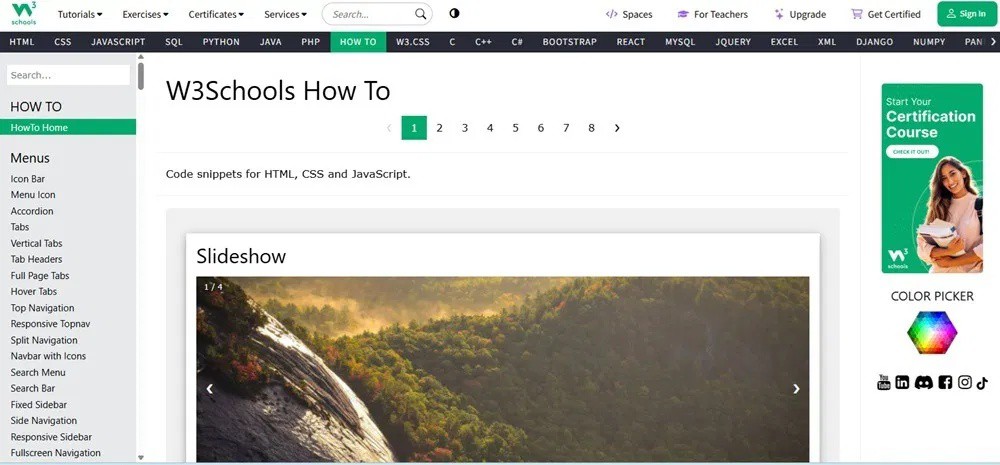The width and height of the screenshot is (1000, 465).
Task: Click the Sign In button
Action: (966, 14)
